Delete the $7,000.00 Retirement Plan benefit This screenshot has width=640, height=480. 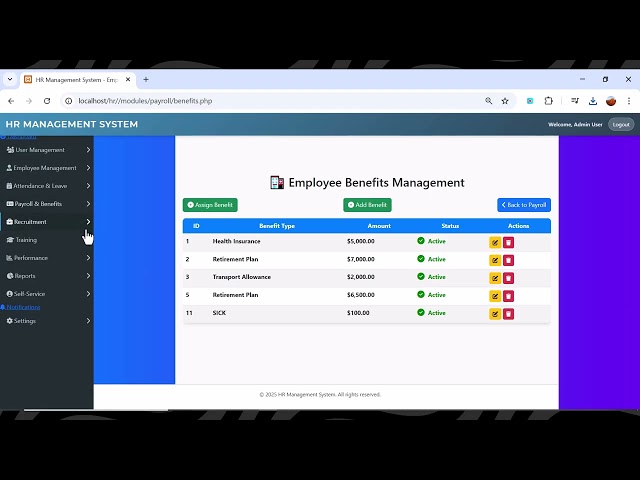click(x=508, y=260)
